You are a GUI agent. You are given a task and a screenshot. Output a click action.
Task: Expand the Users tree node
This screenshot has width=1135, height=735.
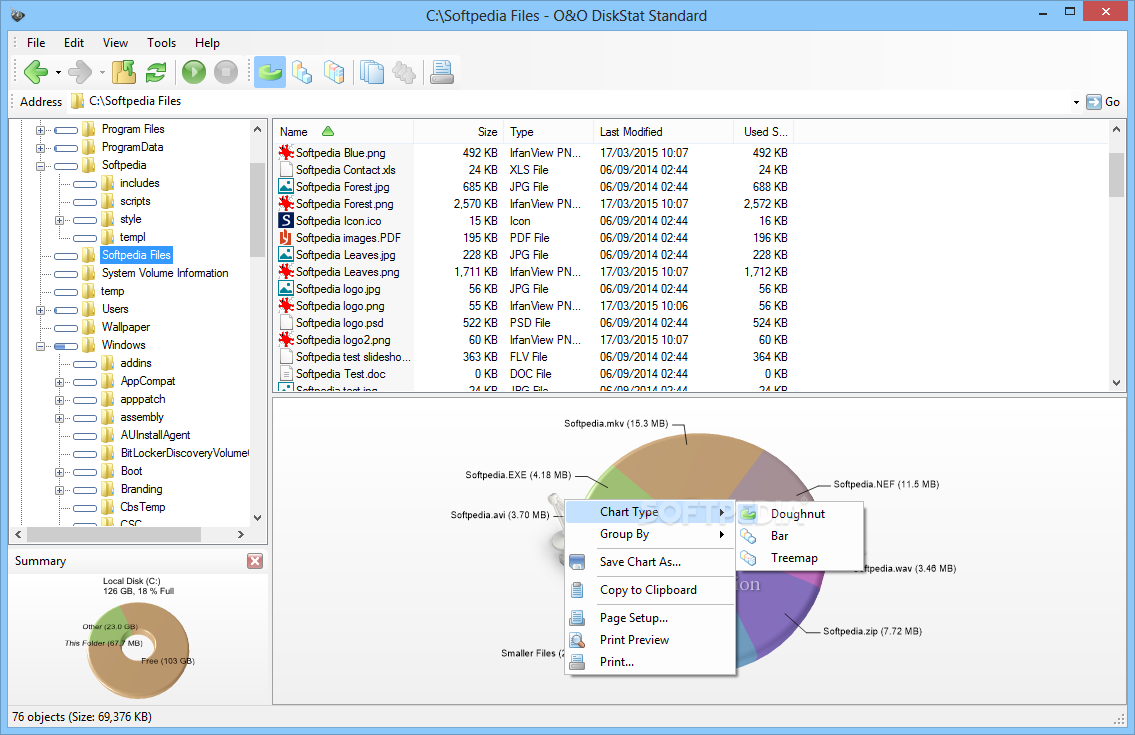click(41, 310)
